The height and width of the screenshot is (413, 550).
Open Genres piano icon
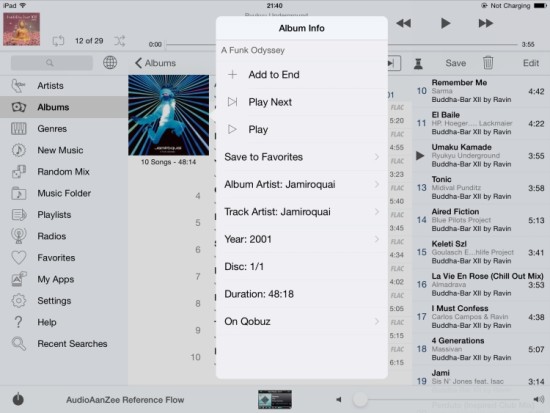click(x=19, y=129)
